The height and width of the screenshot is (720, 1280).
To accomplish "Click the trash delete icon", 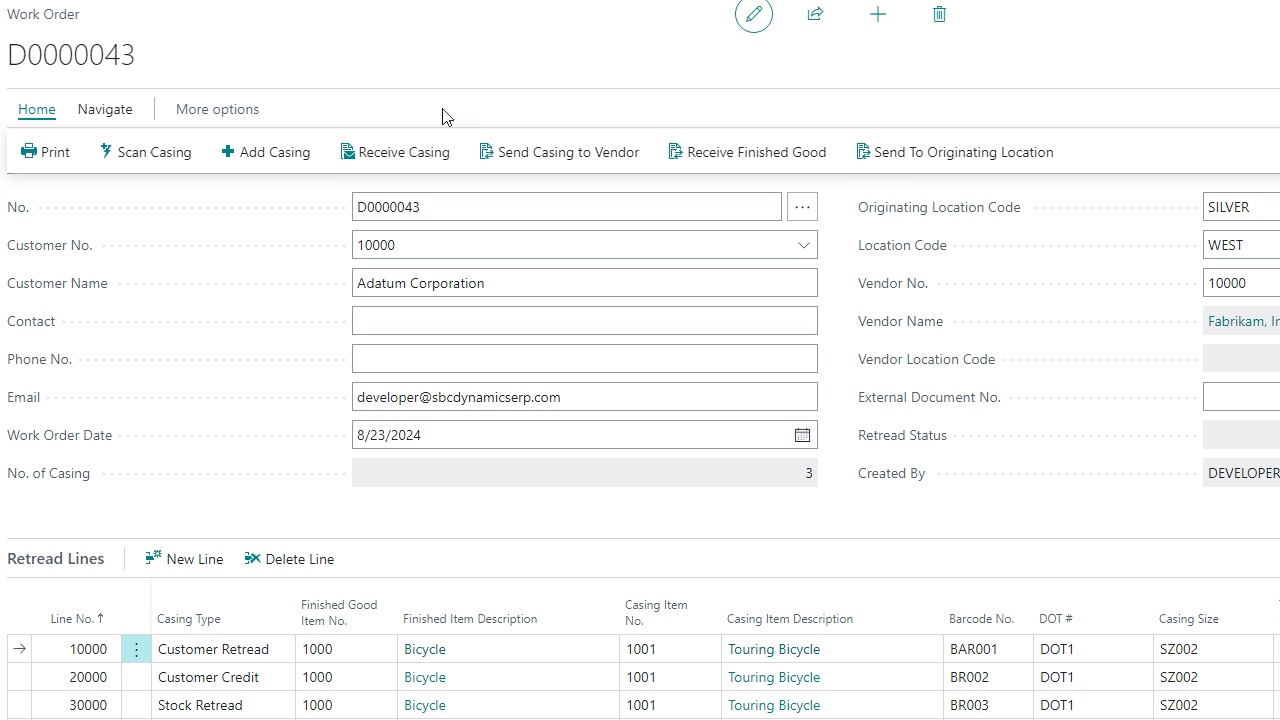I will click(939, 14).
